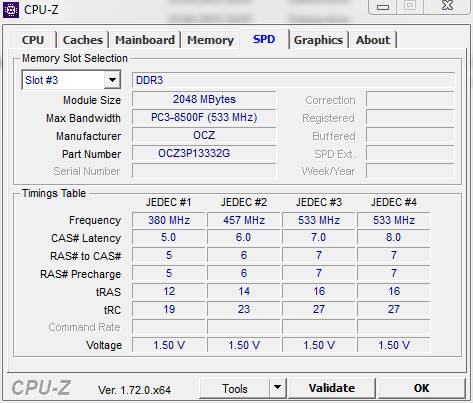
Task: Click the CAS# Latency 7.0 cell
Action: tap(319, 237)
